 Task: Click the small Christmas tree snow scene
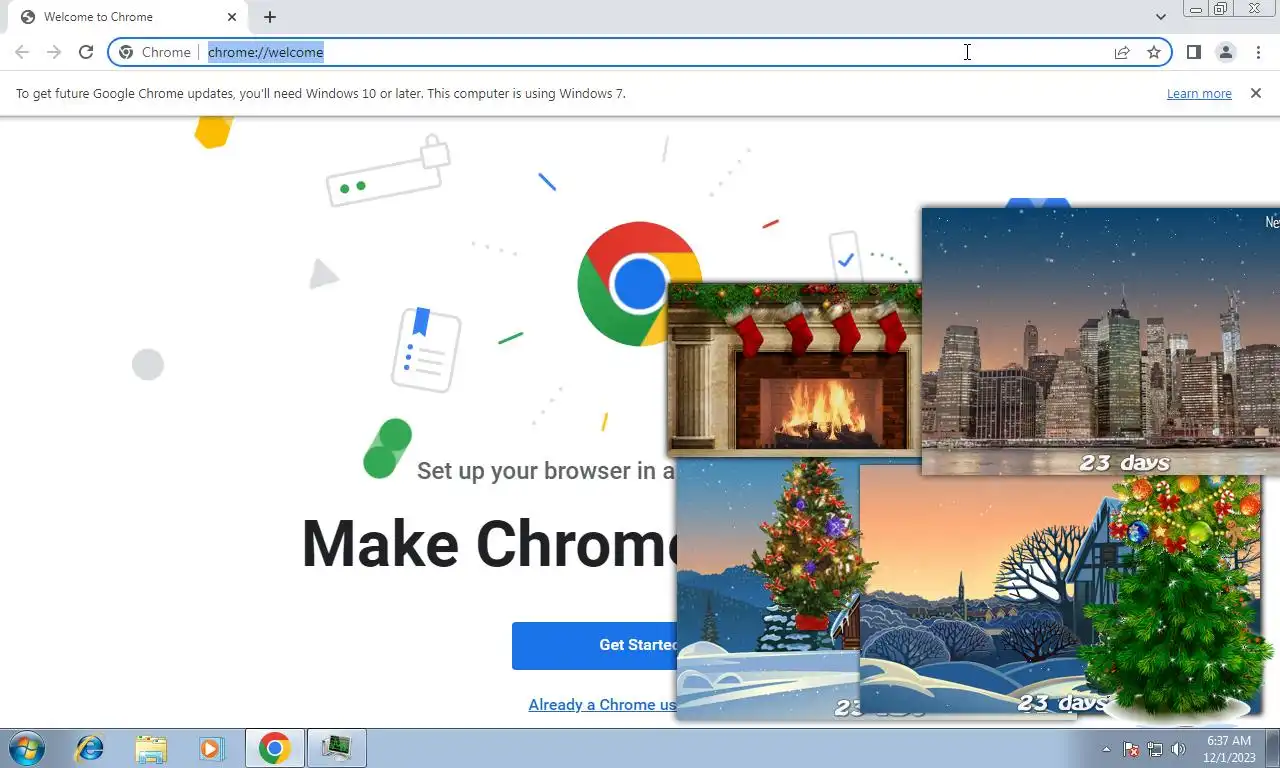tap(768, 590)
